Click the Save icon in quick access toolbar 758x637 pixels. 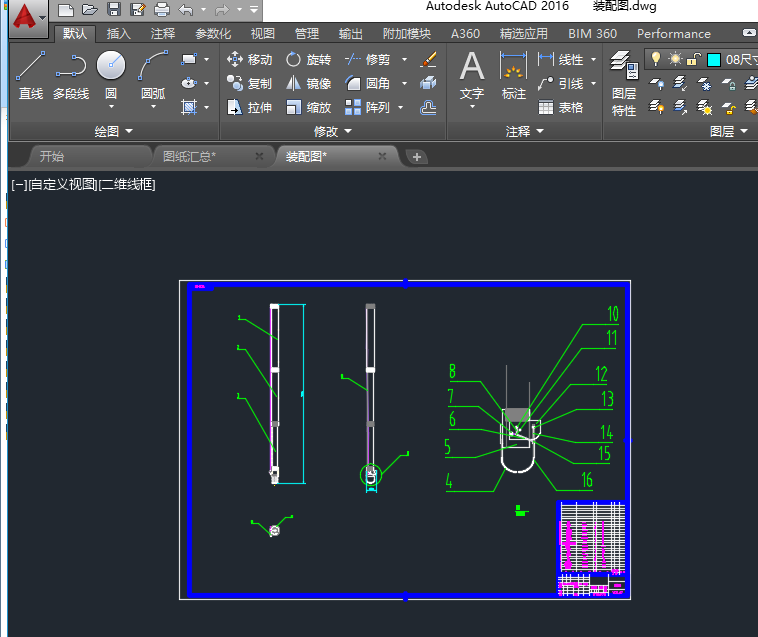pyautogui.click(x=114, y=10)
